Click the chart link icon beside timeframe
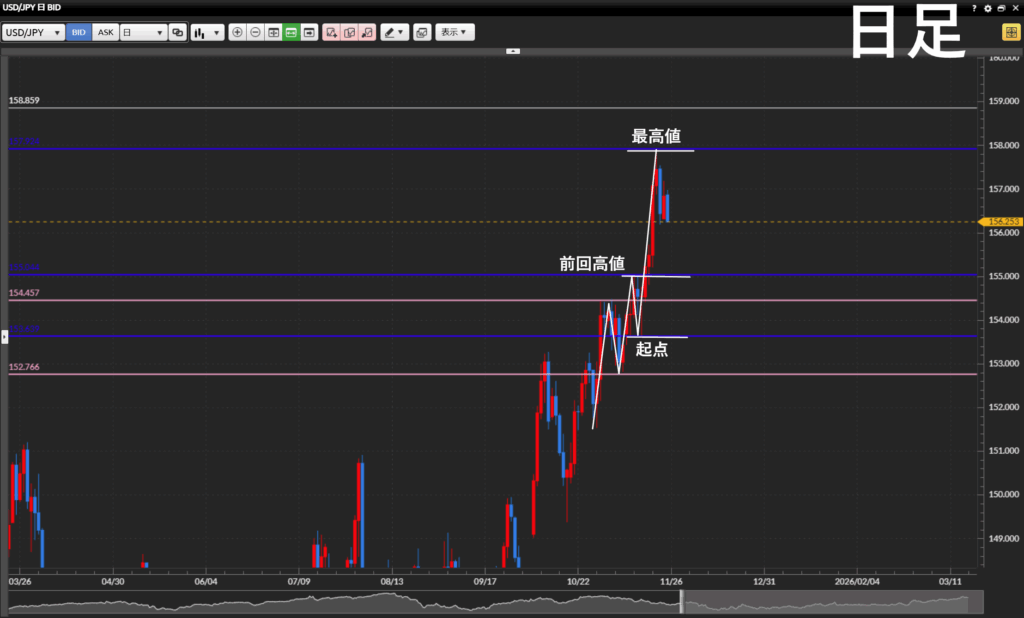 pos(178,32)
